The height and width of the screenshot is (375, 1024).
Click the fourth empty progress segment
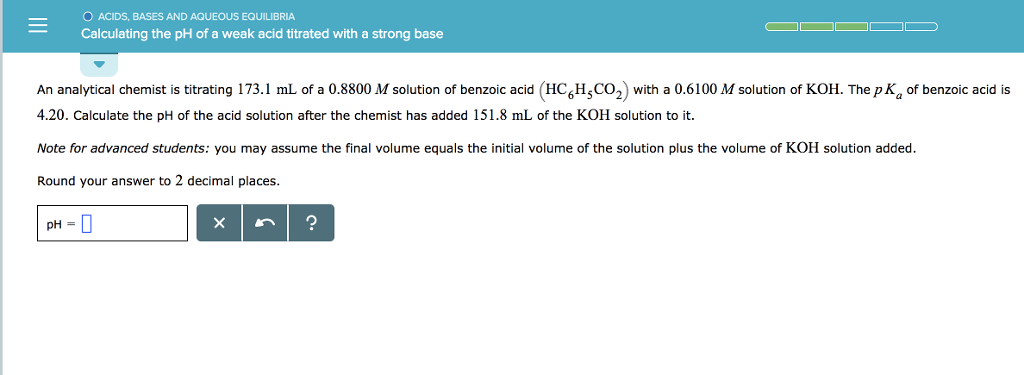click(x=886, y=27)
